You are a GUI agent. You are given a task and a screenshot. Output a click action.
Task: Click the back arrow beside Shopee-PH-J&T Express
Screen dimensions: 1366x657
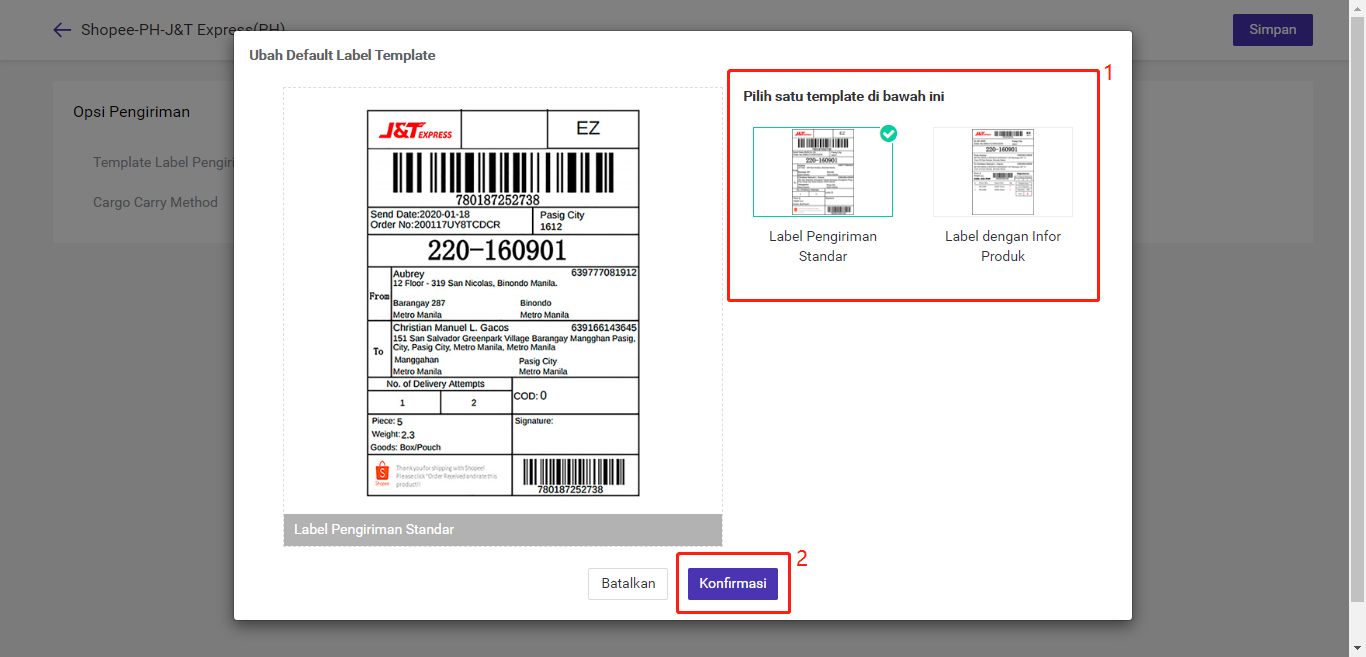point(62,30)
